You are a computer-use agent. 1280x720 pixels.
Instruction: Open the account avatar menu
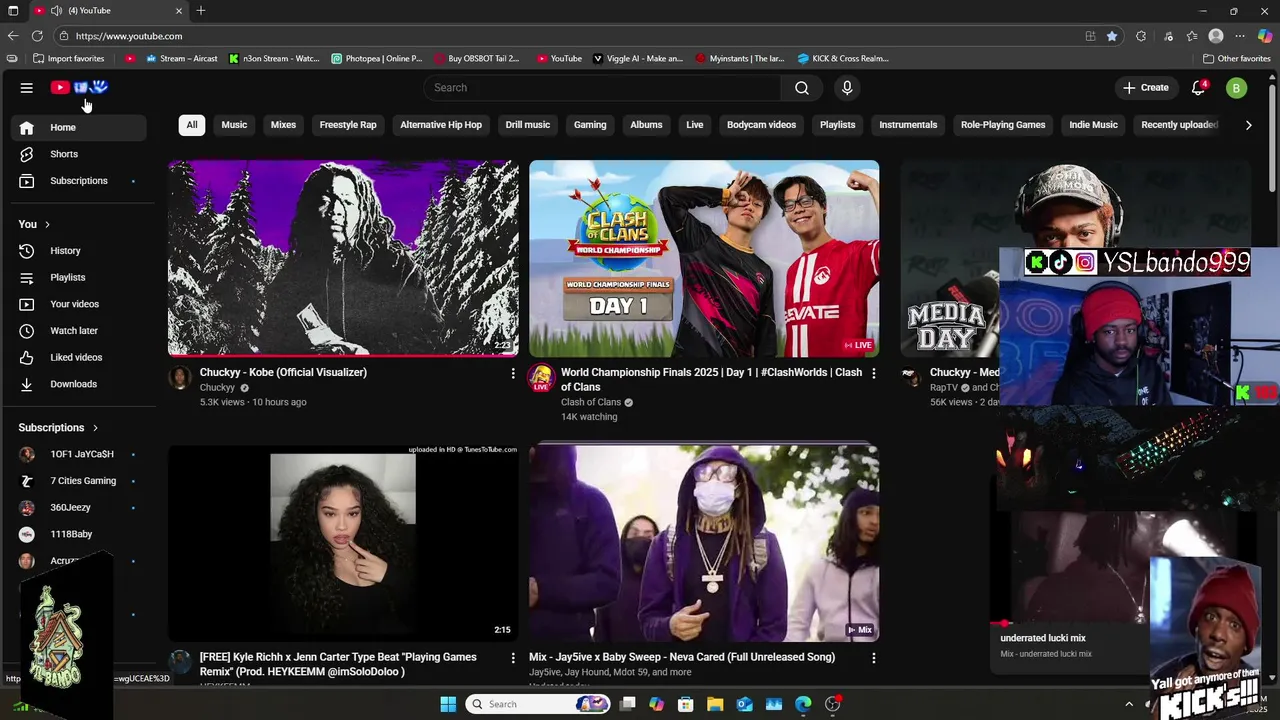pos(1237,88)
